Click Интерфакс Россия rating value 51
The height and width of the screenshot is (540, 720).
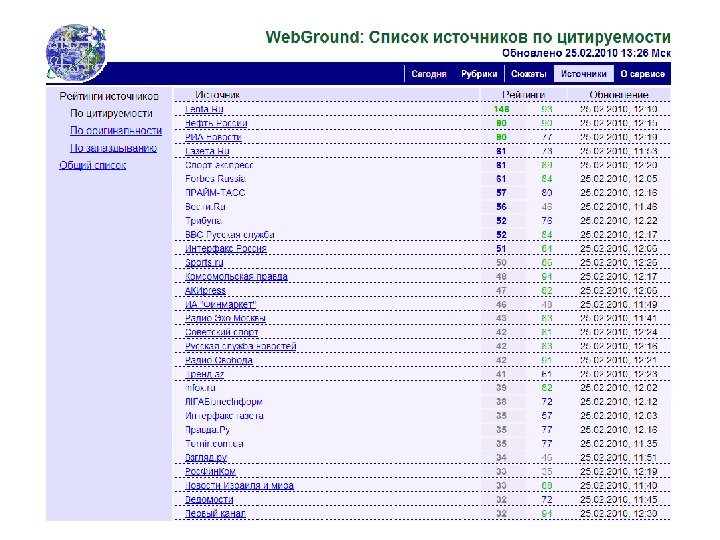click(x=501, y=248)
